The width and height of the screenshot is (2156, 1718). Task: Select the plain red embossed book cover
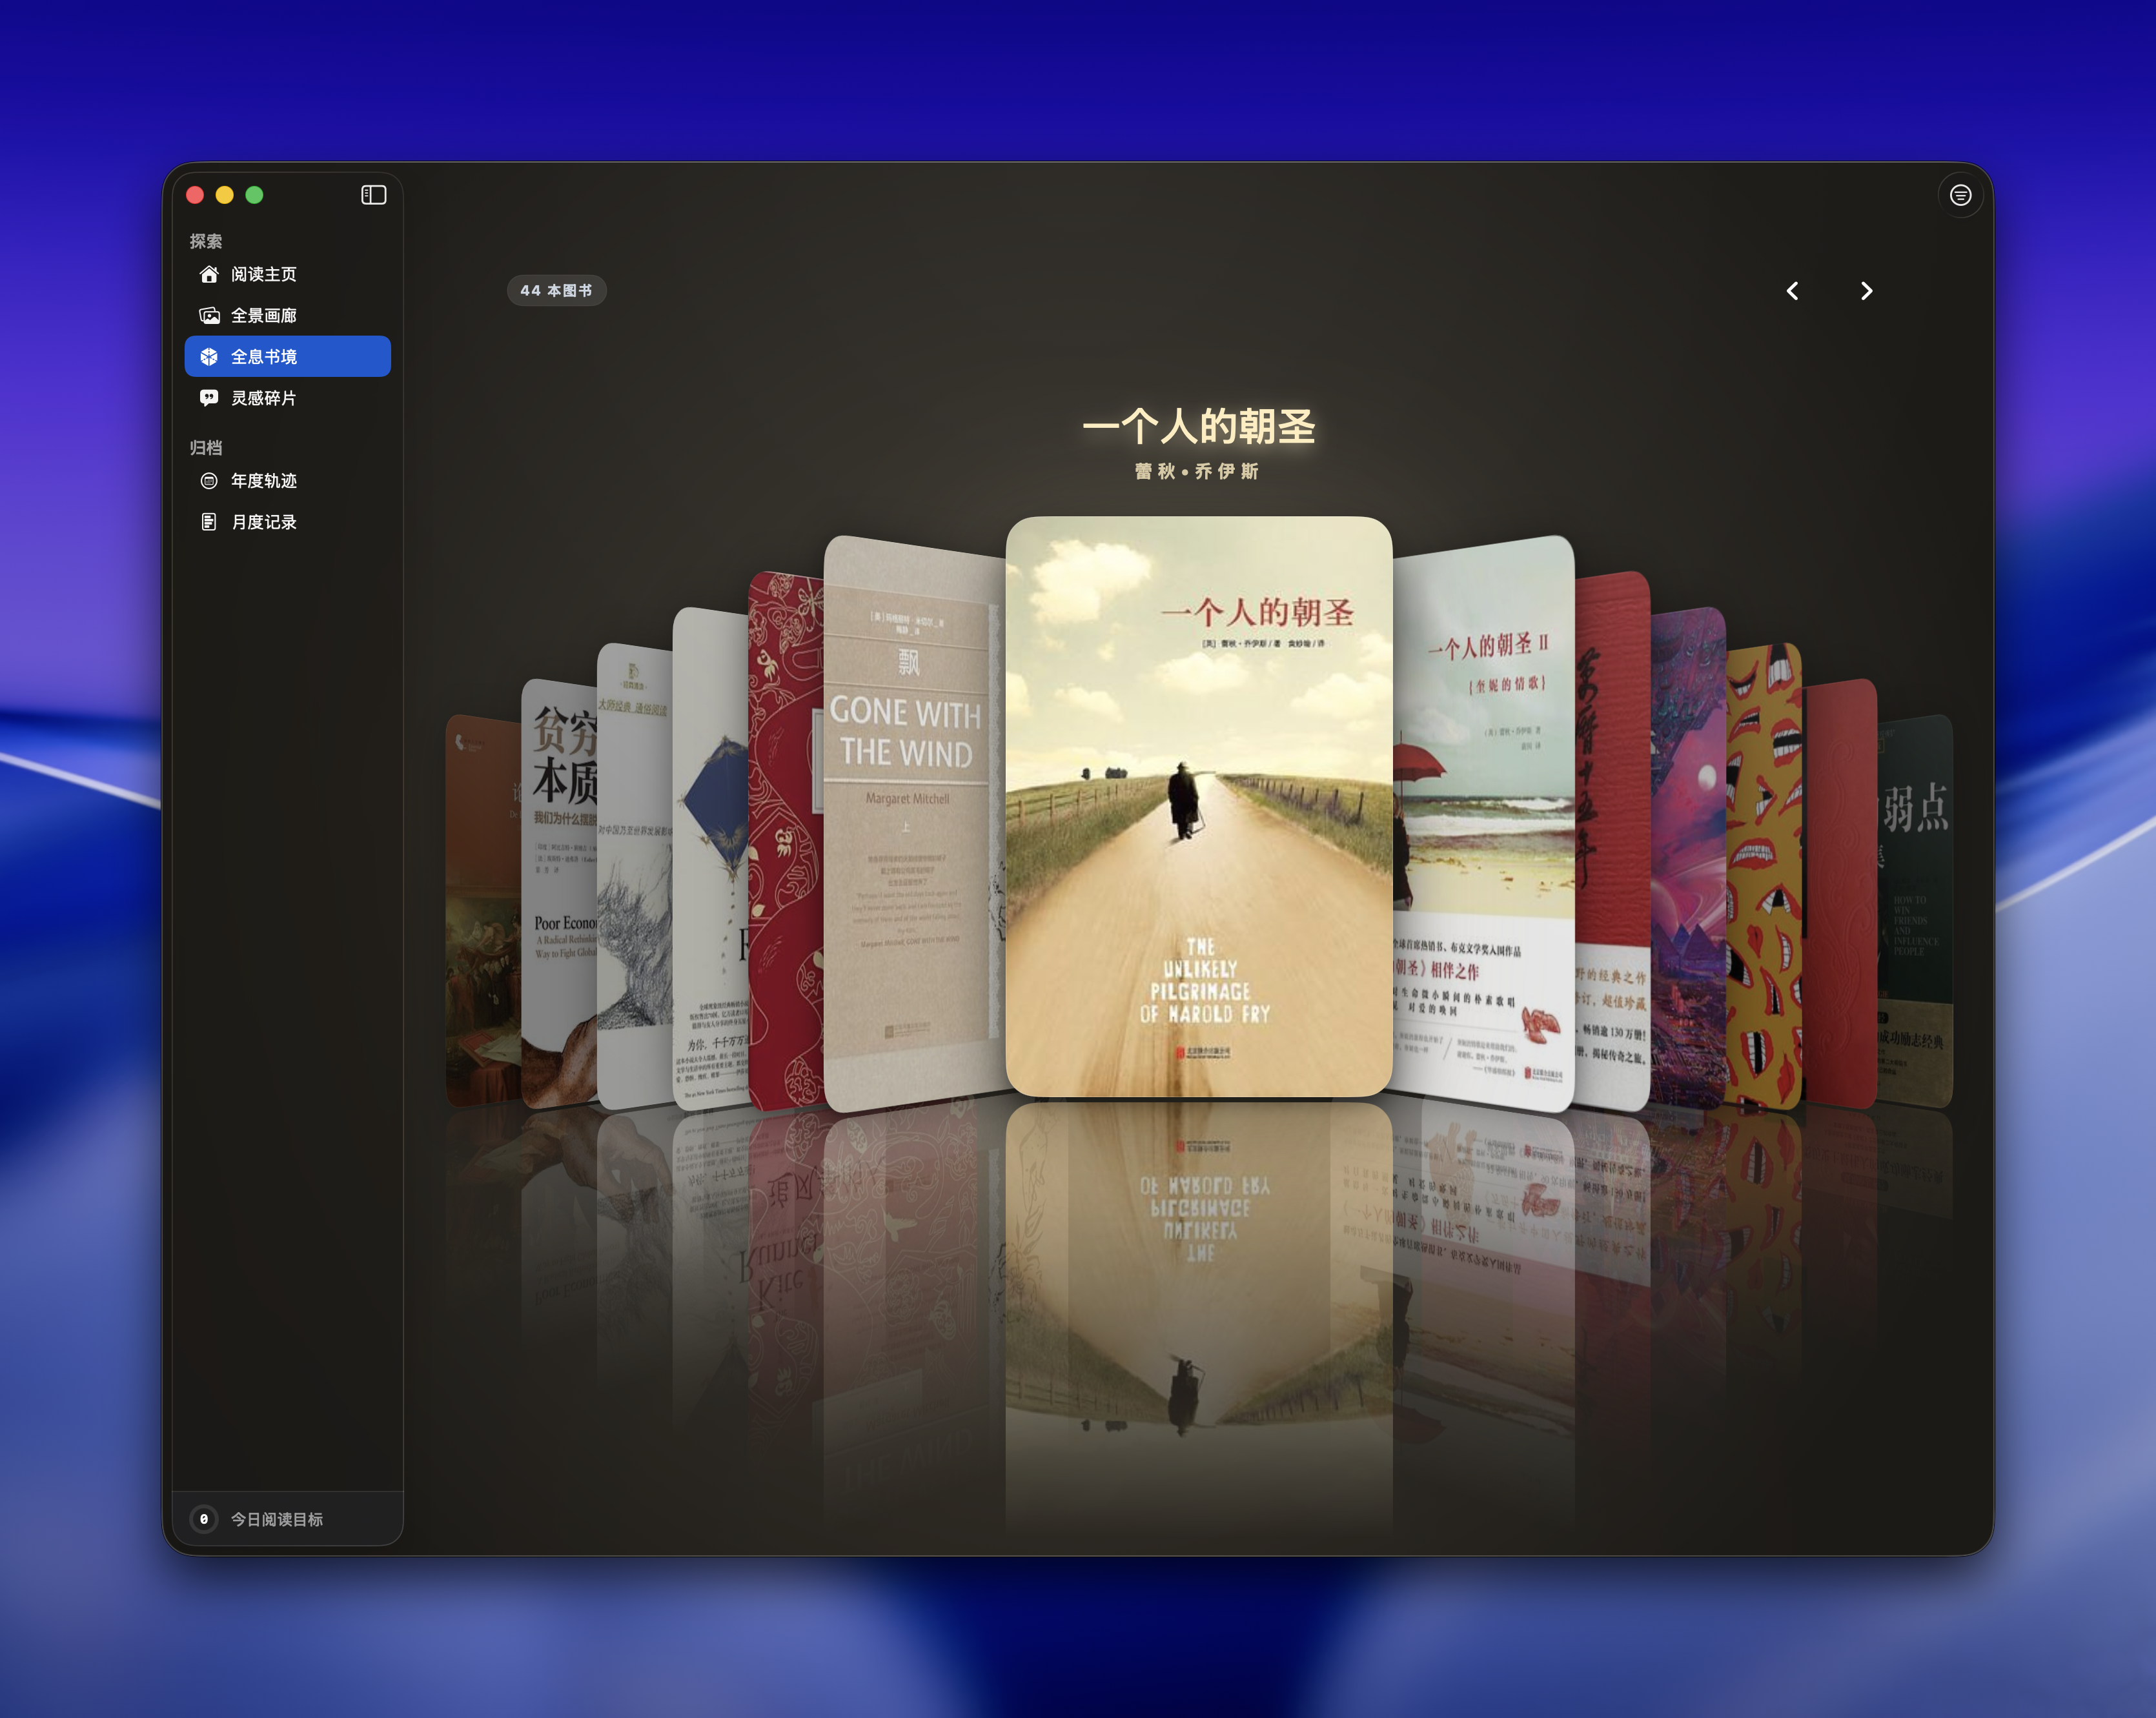point(1840,893)
